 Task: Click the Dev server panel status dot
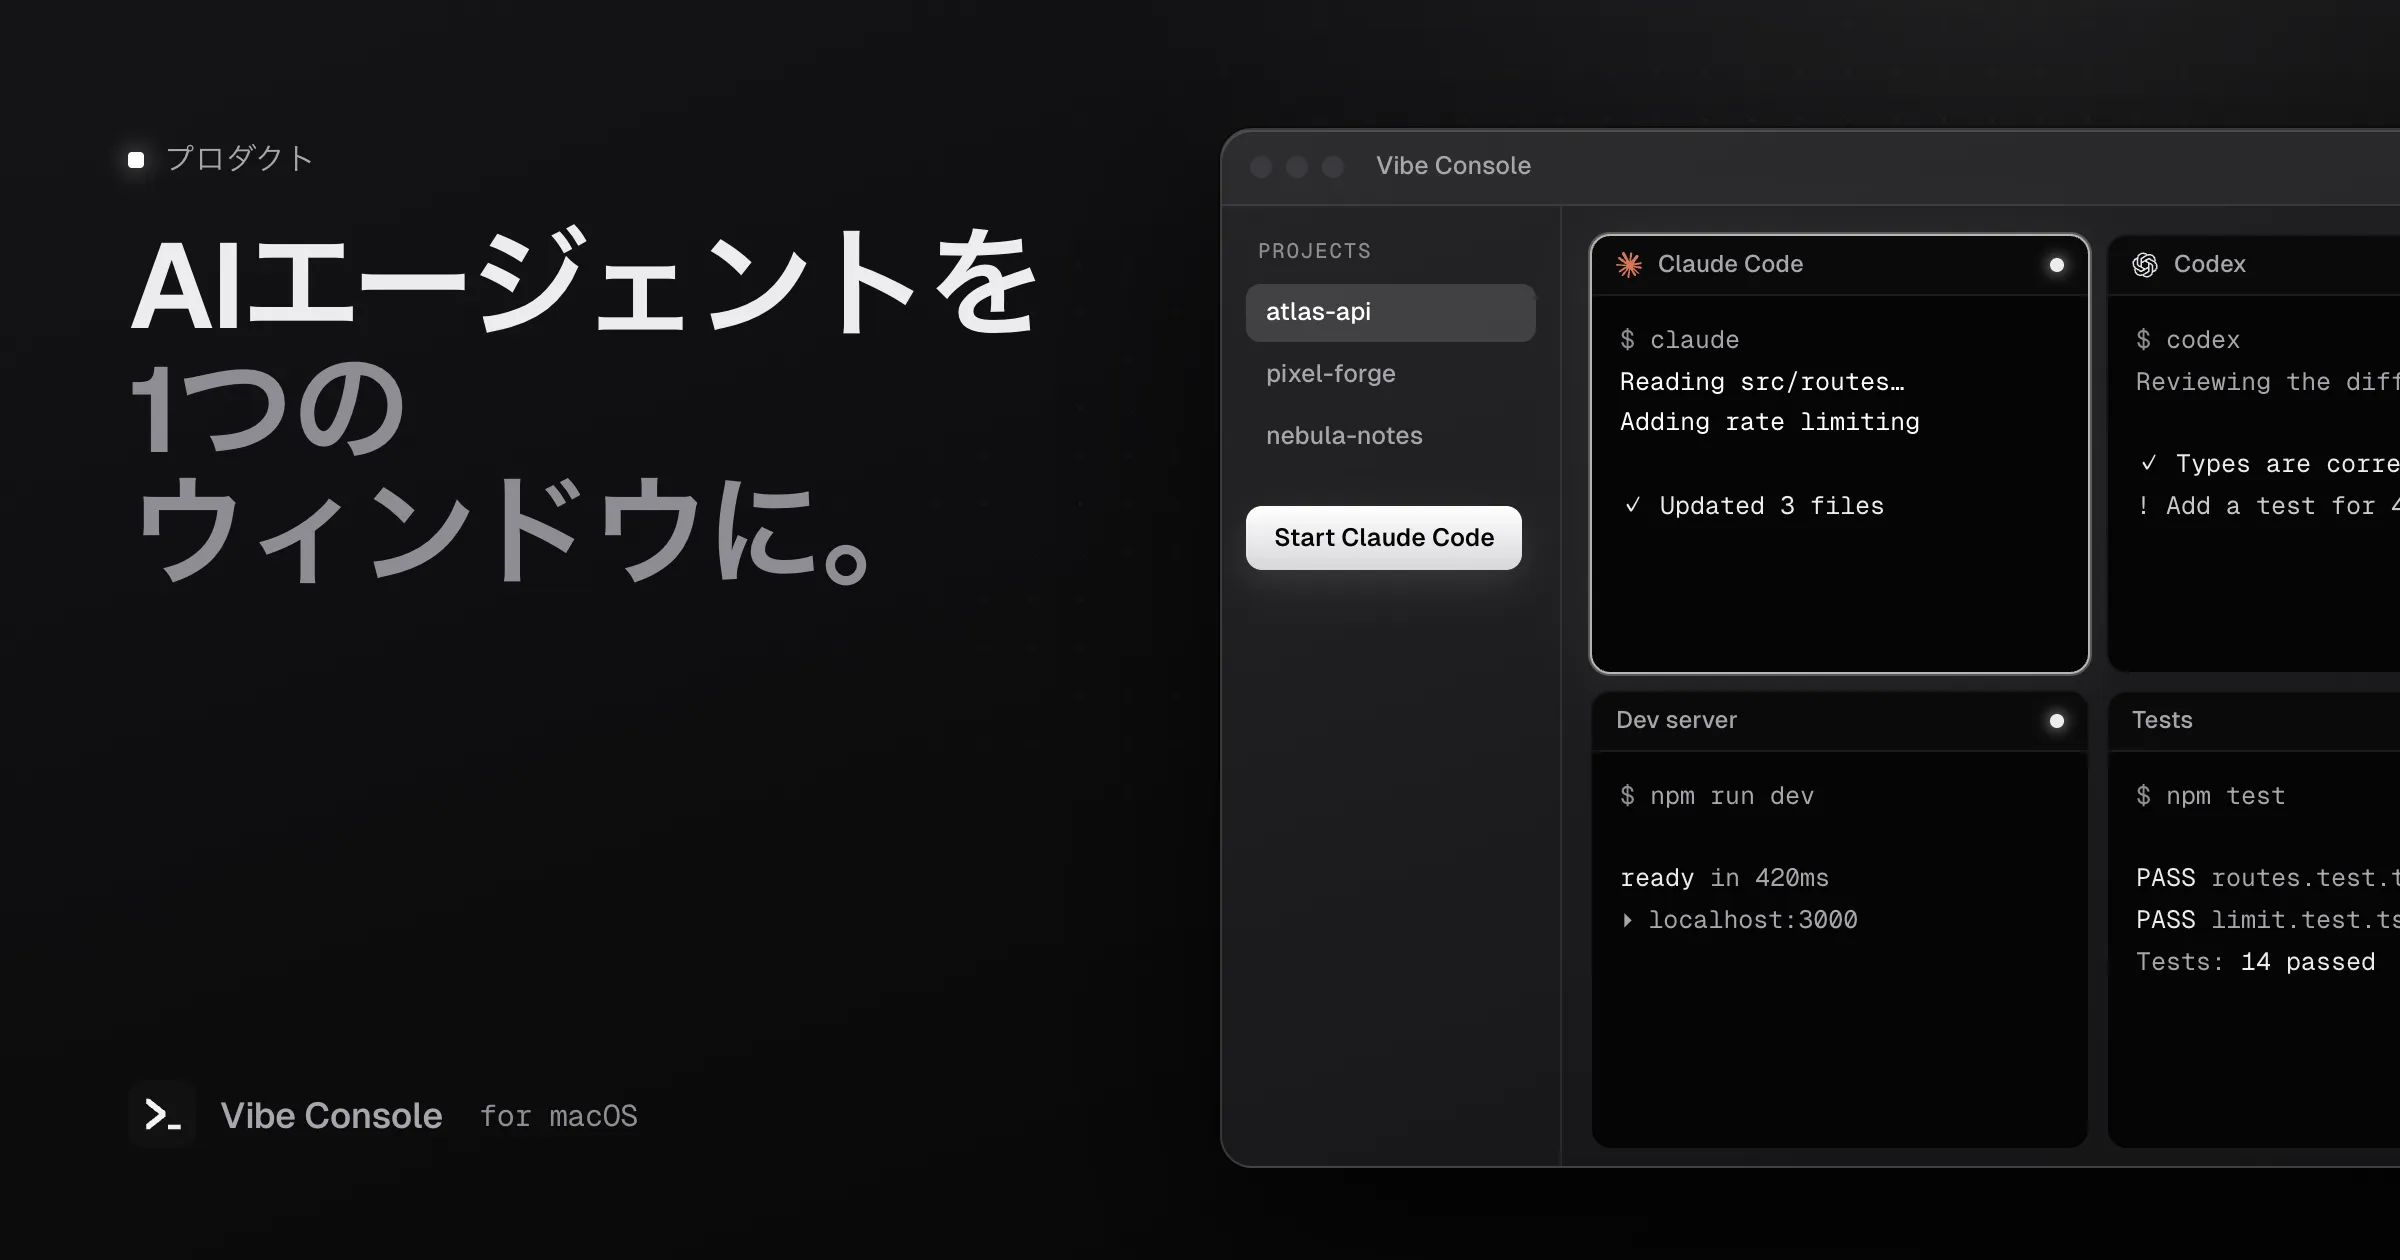[2056, 721]
